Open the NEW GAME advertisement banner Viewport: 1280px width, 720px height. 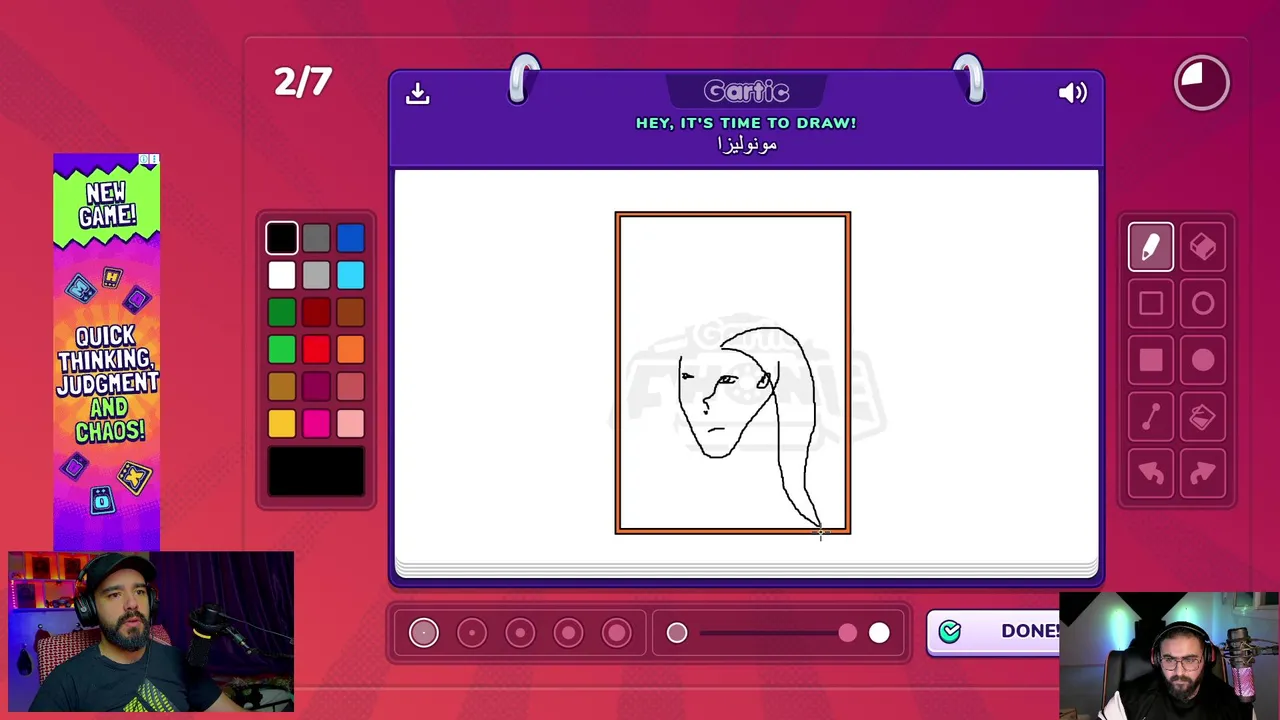(106, 352)
